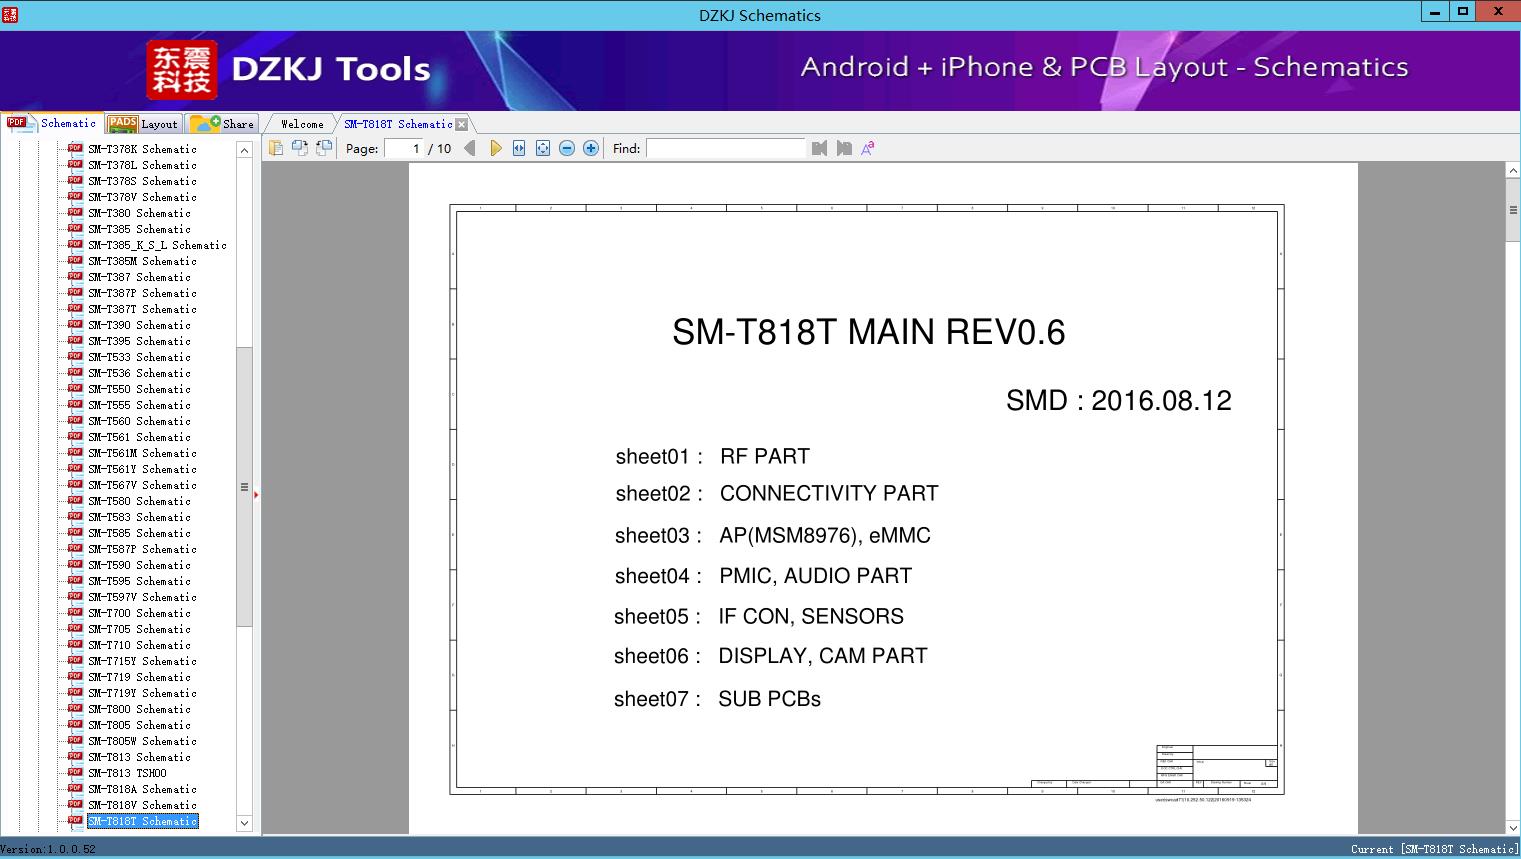Click the red sidebar collapse arrow
Image resolution: width=1521 pixels, height=859 pixels.
coord(256,494)
